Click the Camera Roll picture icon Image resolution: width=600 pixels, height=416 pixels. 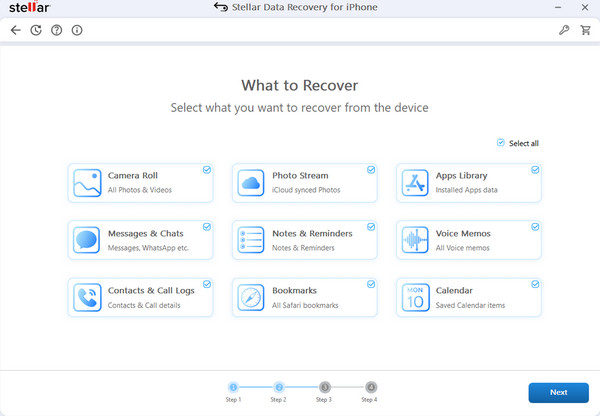pyautogui.click(x=87, y=183)
